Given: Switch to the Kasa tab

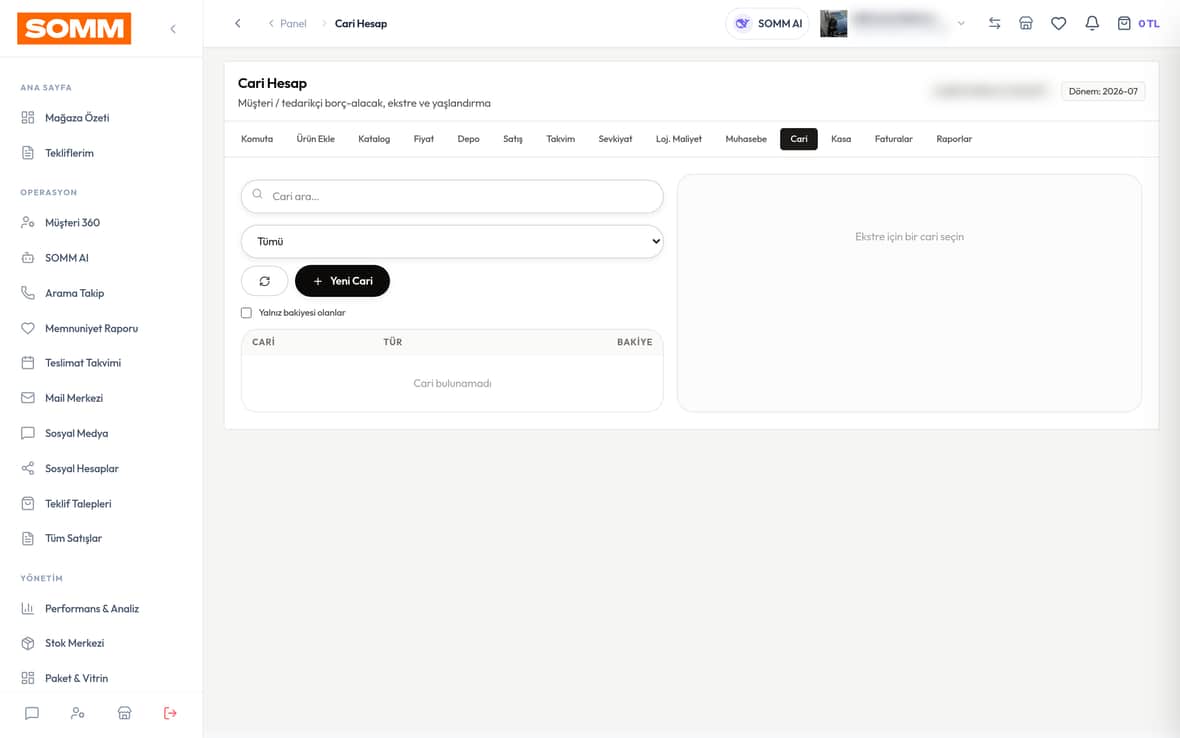Looking at the screenshot, I should 841,139.
